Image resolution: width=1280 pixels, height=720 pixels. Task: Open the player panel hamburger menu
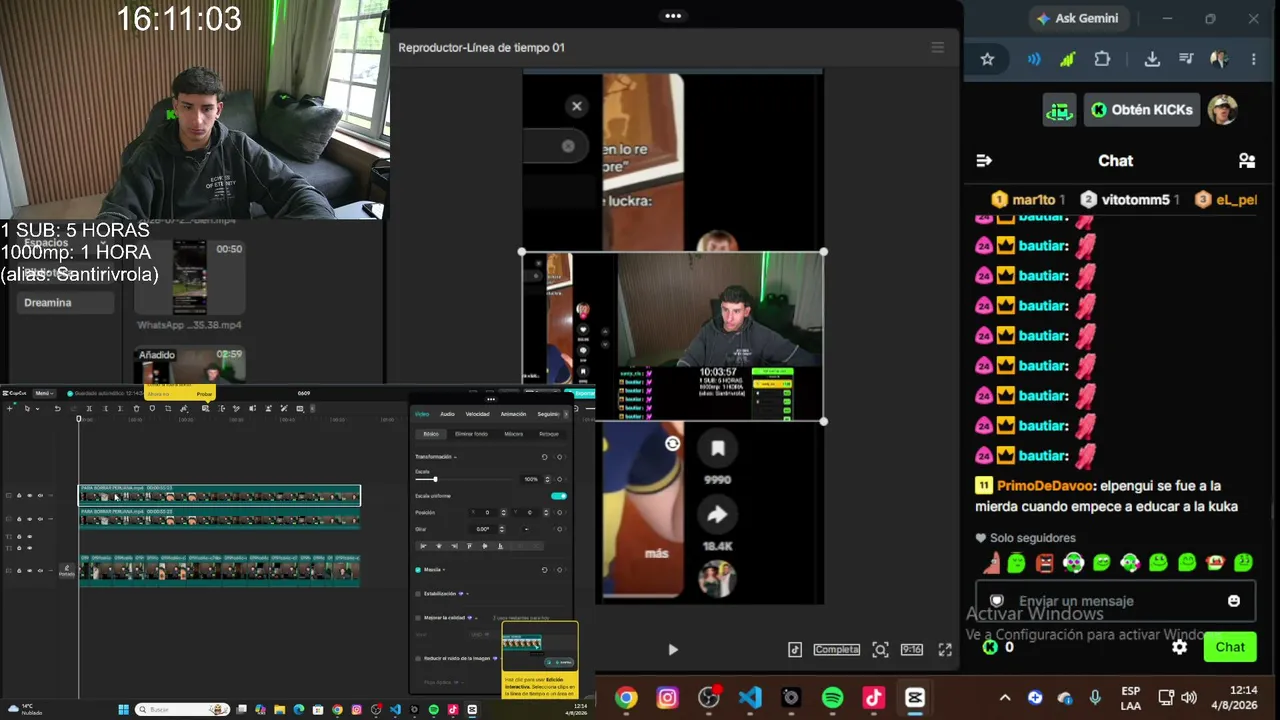[937, 47]
